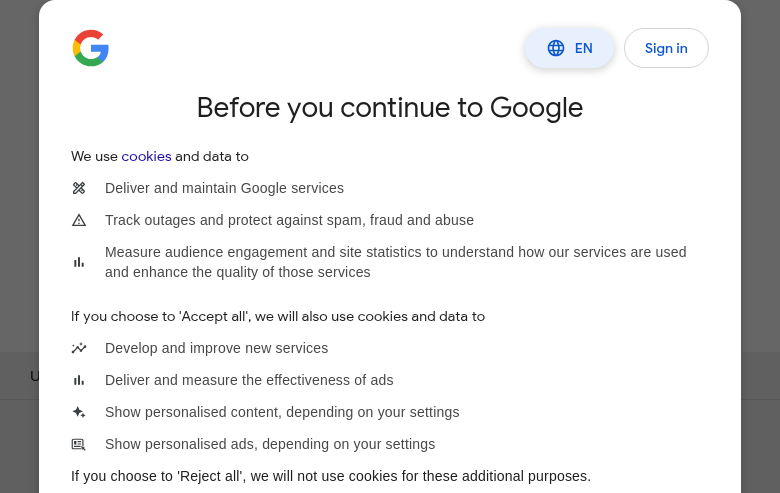This screenshot has height=493, width=780.
Task: Open the EN language selector
Action: tap(570, 48)
